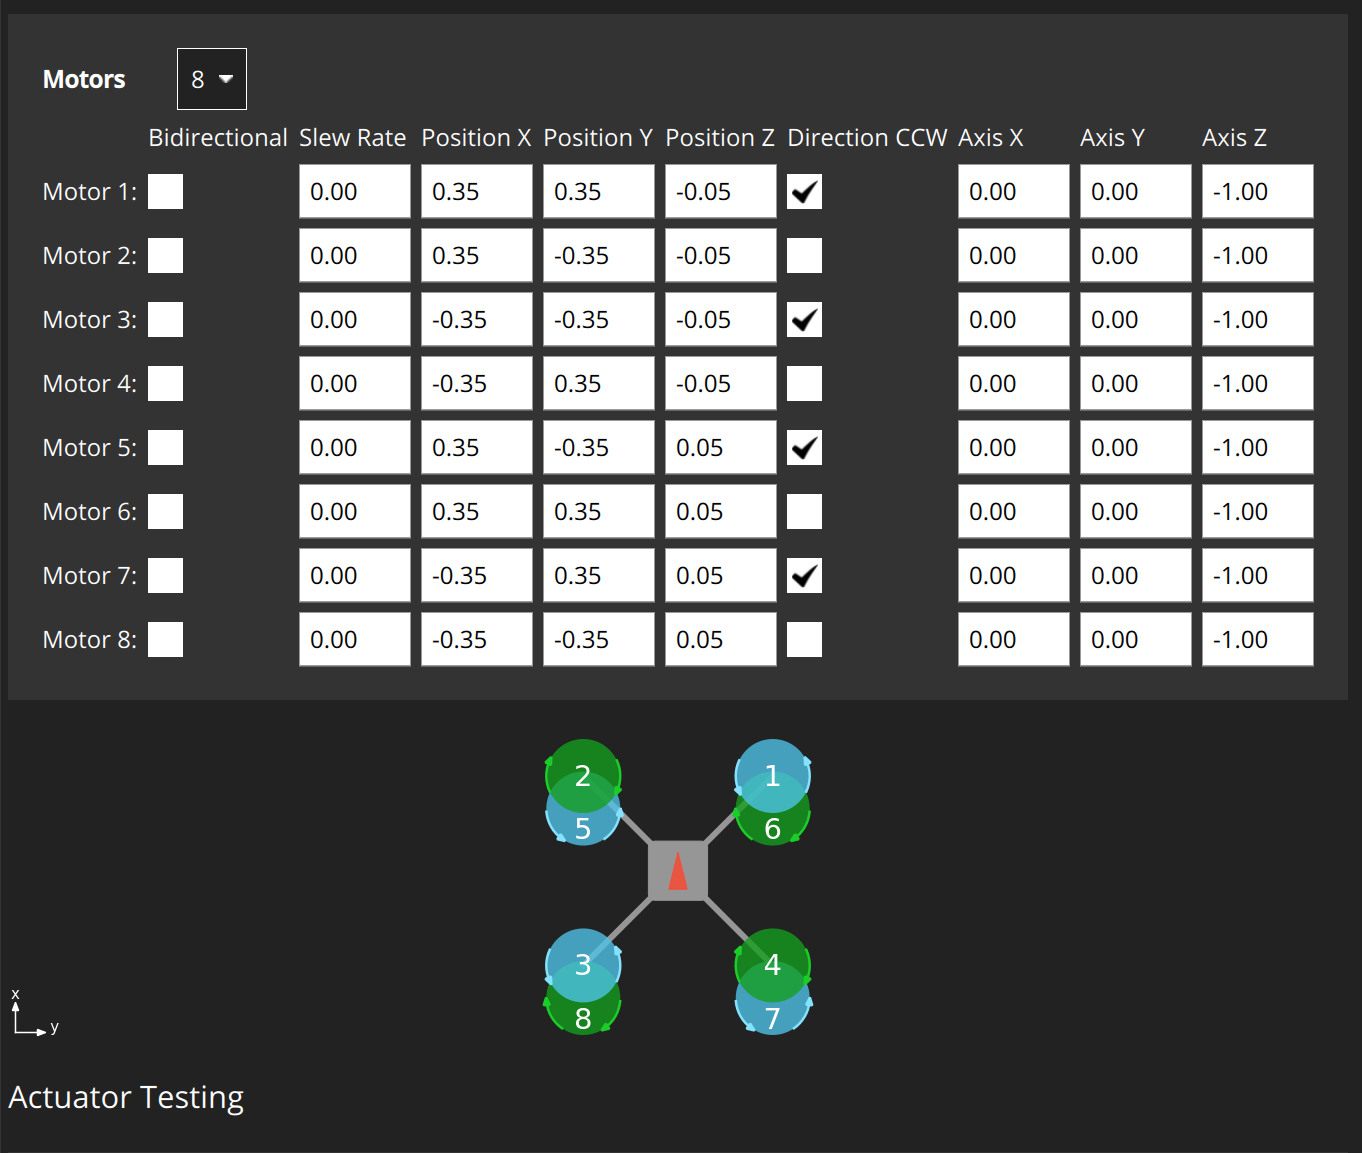Select motor 7 rotor in diagram
1362x1153 pixels.
coord(773,1018)
